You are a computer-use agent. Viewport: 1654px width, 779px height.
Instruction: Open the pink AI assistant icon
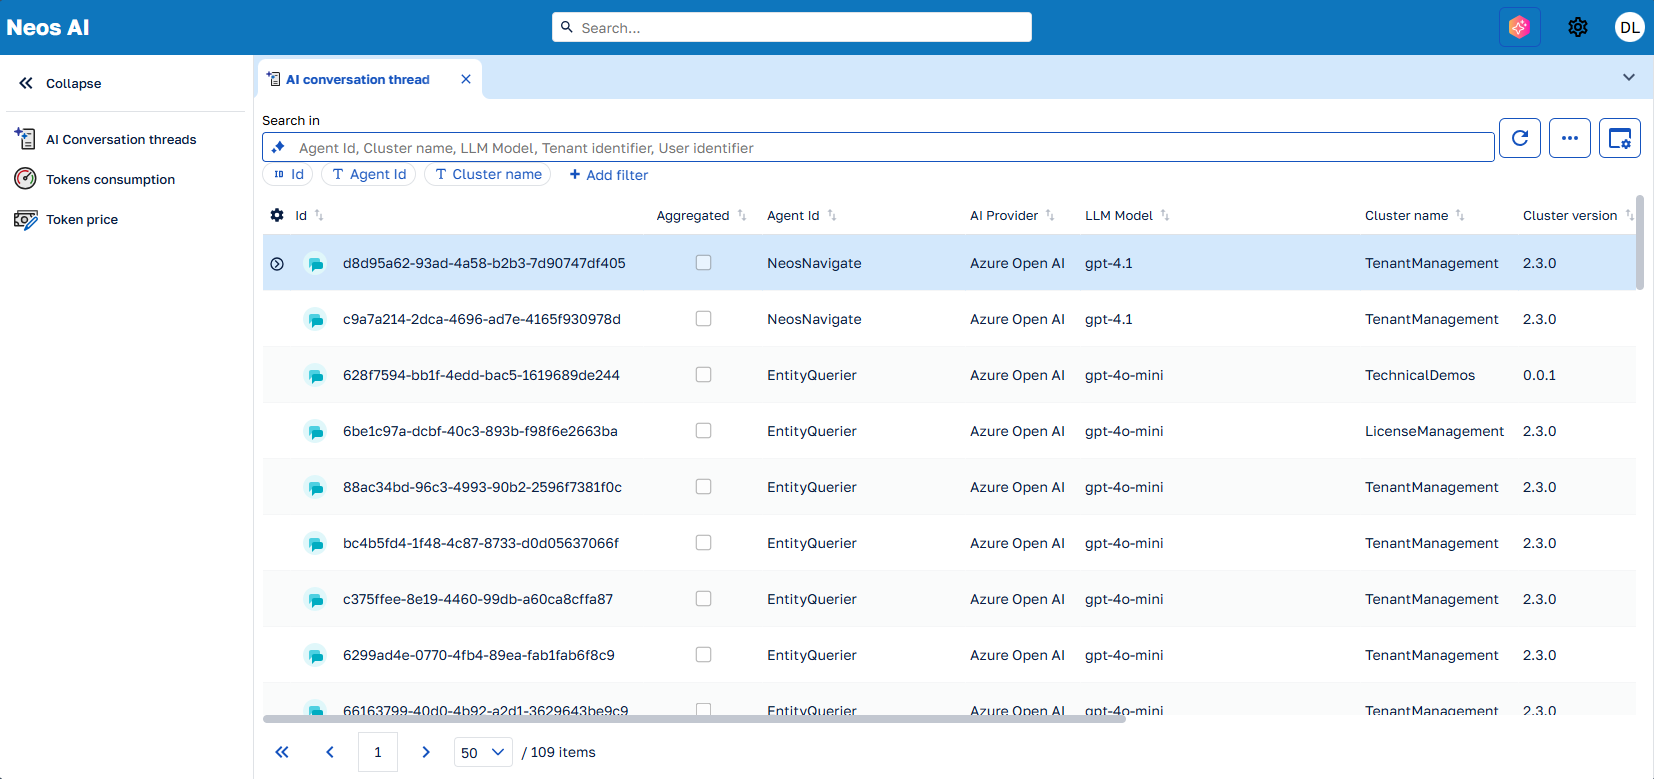click(1519, 27)
